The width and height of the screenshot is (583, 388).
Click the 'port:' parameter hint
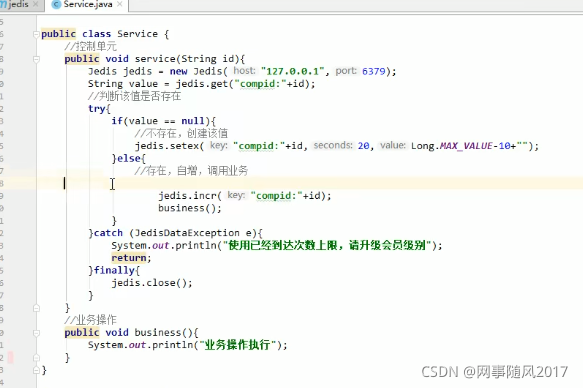(x=346, y=71)
